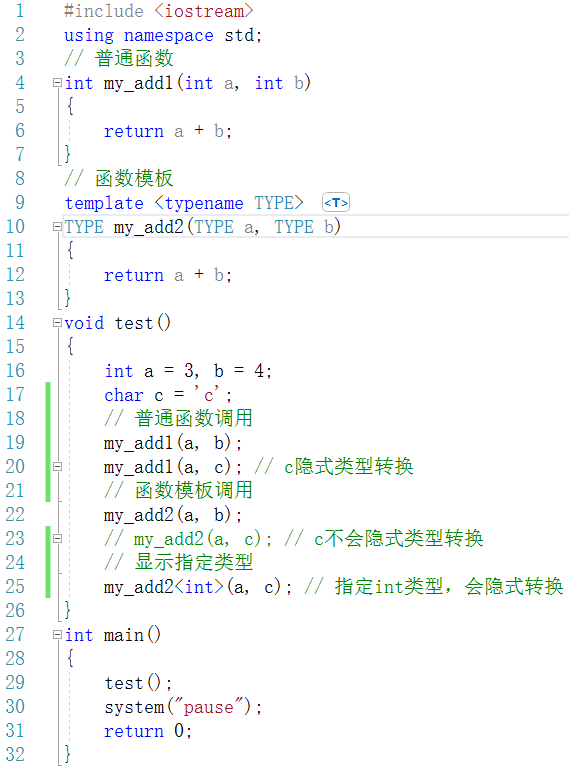This screenshot has height=768, width=569.
Task: Click on 'using namespace std;' line
Action: click(163, 35)
